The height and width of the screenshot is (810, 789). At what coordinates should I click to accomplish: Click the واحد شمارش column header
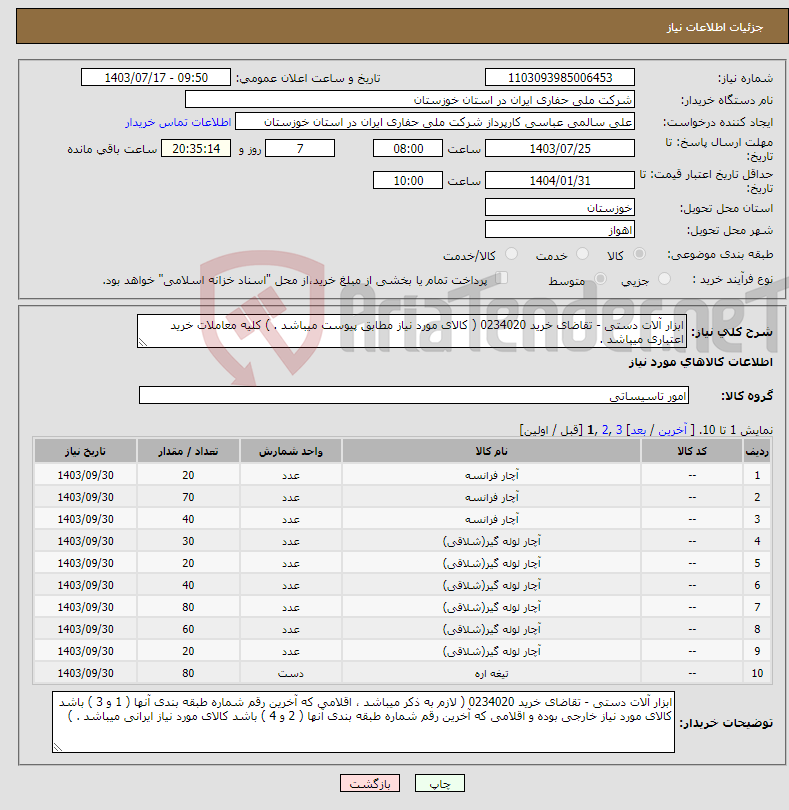(290, 451)
